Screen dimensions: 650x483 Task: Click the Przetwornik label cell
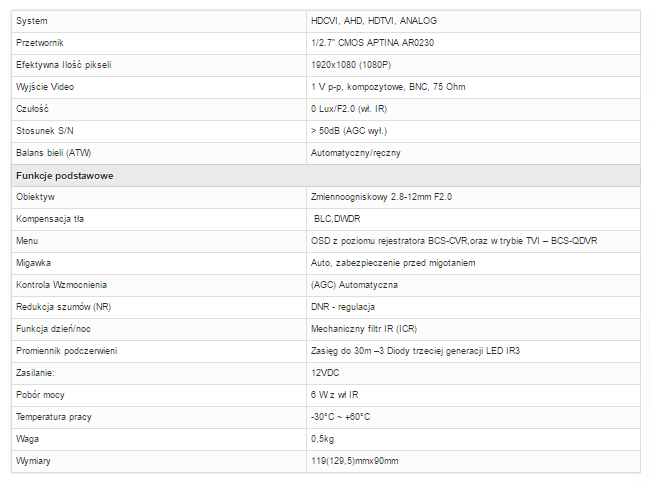click(159, 43)
